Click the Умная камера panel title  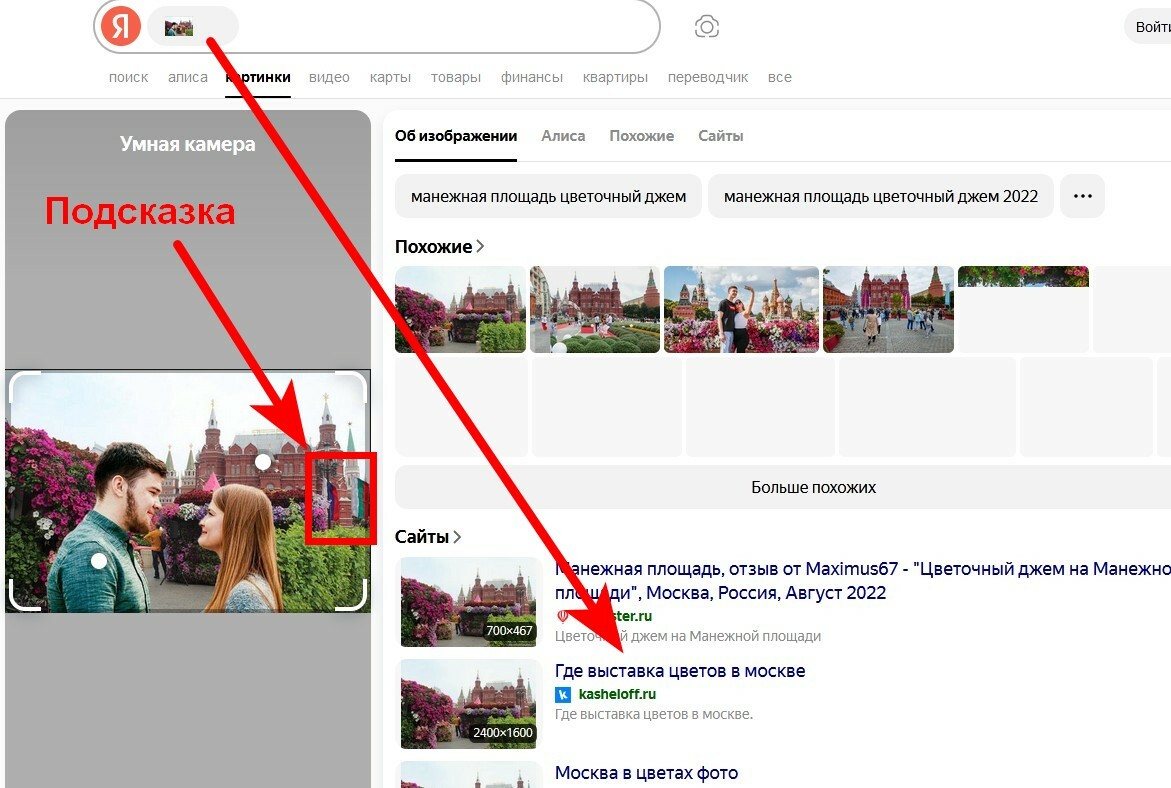(x=187, y=144)
